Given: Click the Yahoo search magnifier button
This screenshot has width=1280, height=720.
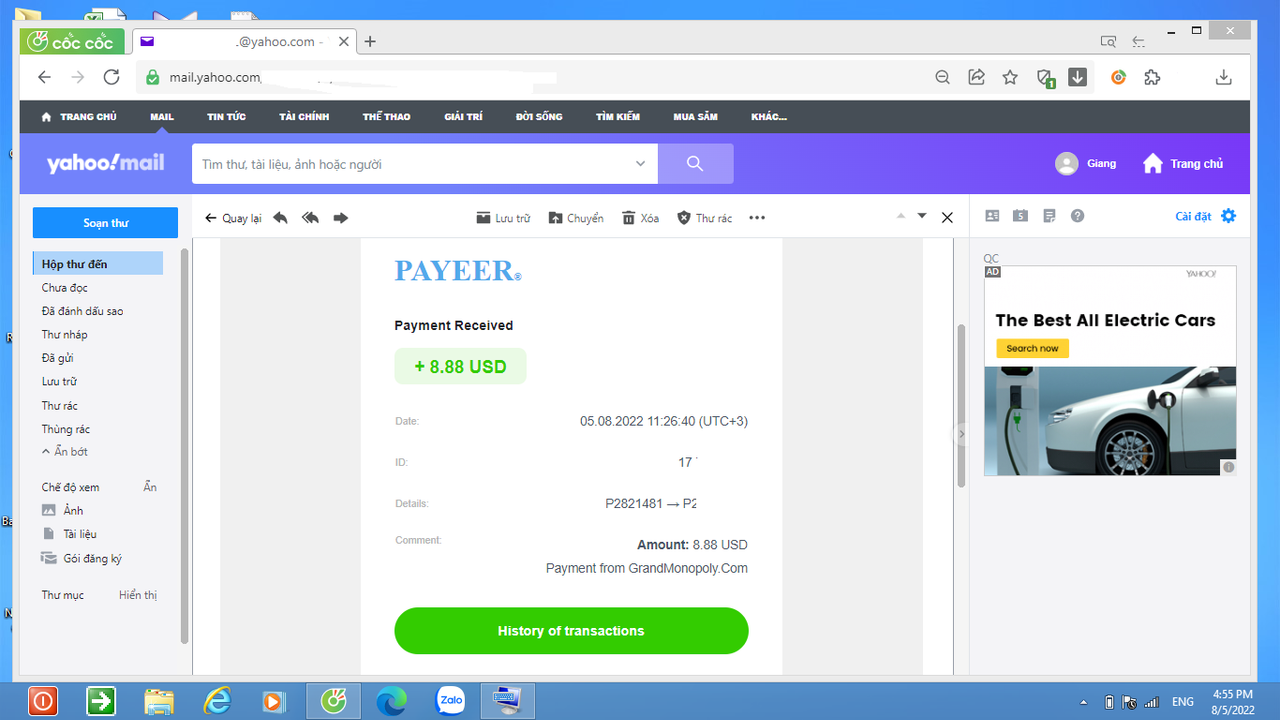Looking at the screenshot, I should point(695,164).
